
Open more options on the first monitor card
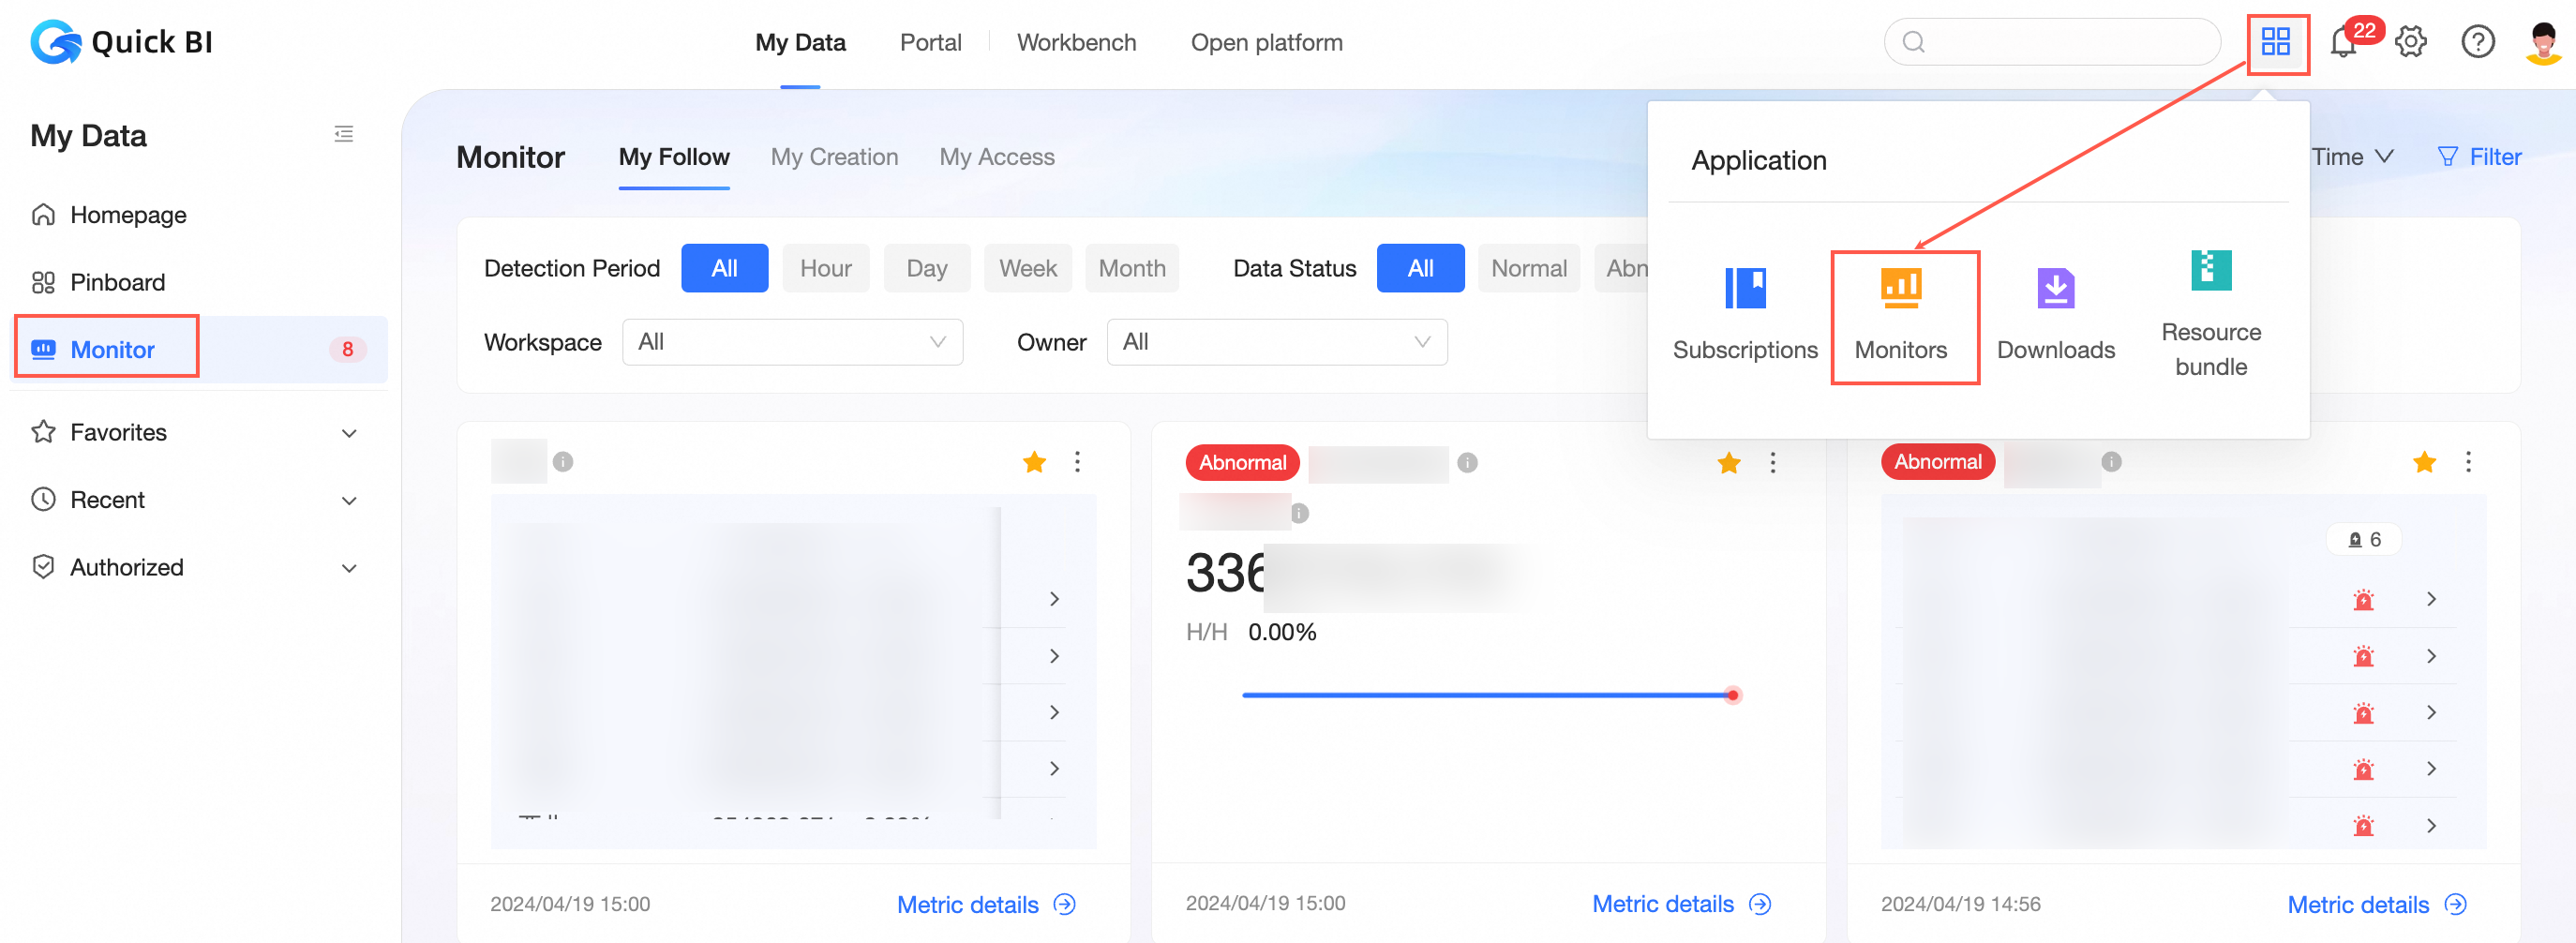(1077, 462)
